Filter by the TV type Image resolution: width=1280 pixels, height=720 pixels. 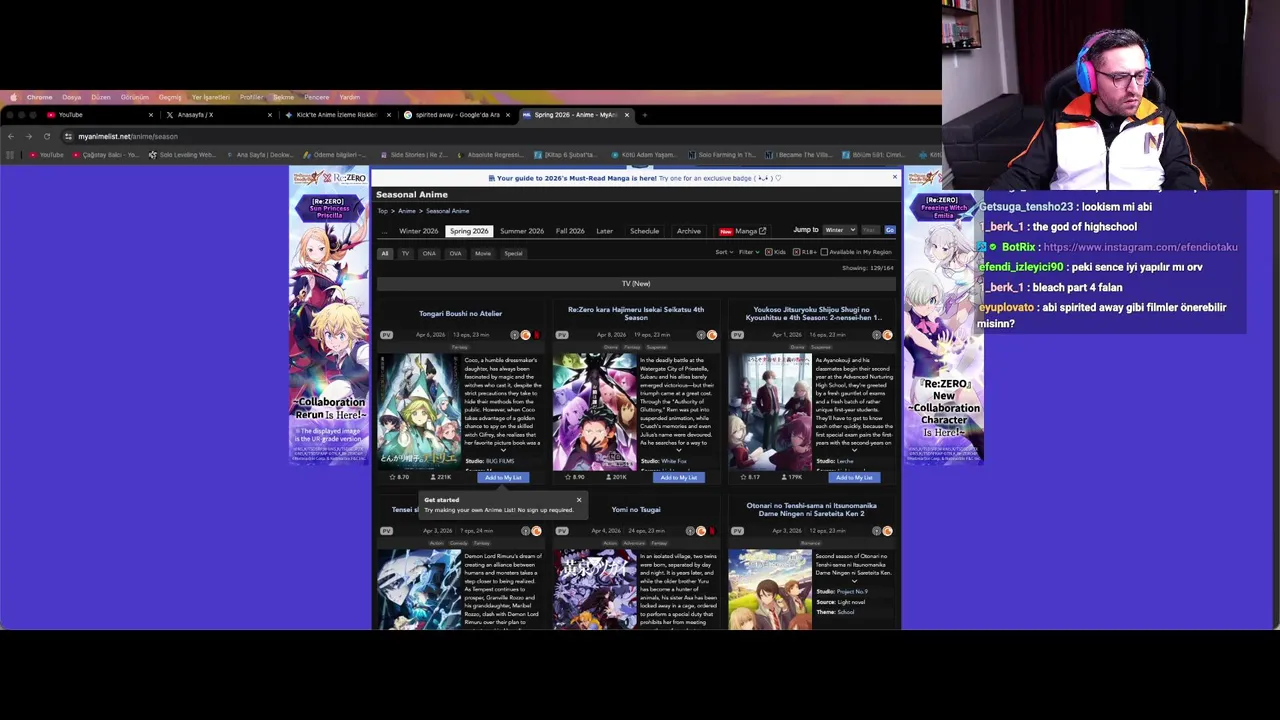405,253
